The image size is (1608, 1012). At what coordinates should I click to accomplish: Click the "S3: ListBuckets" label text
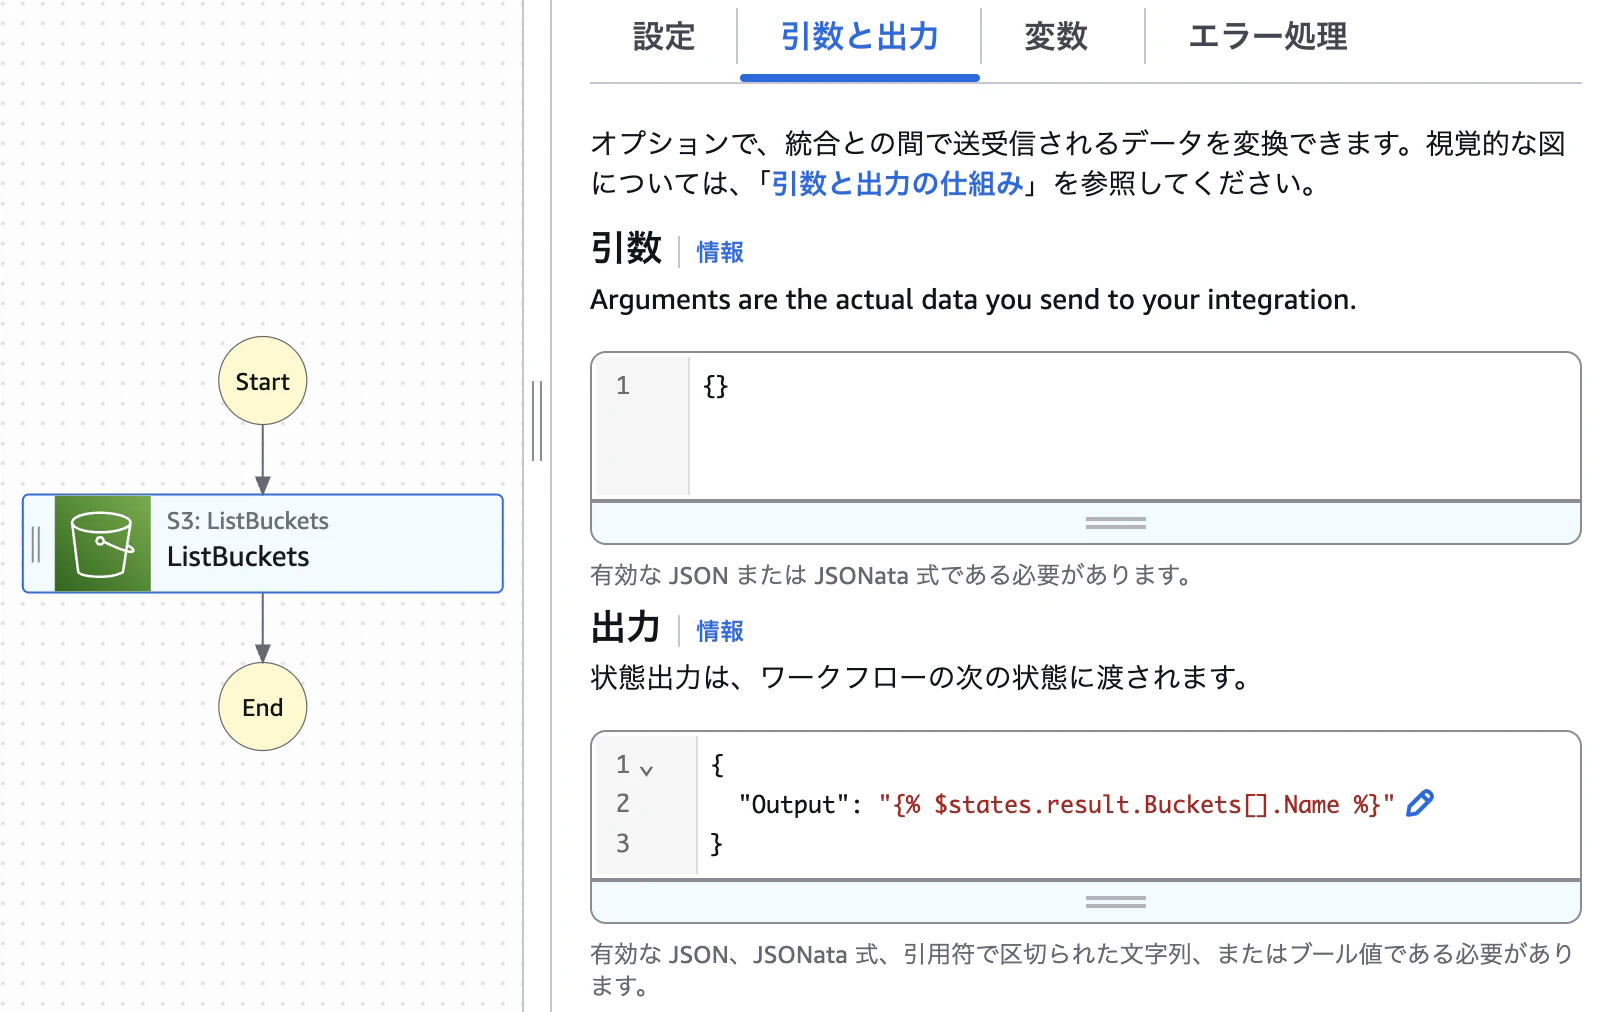(x=248, y=521)
